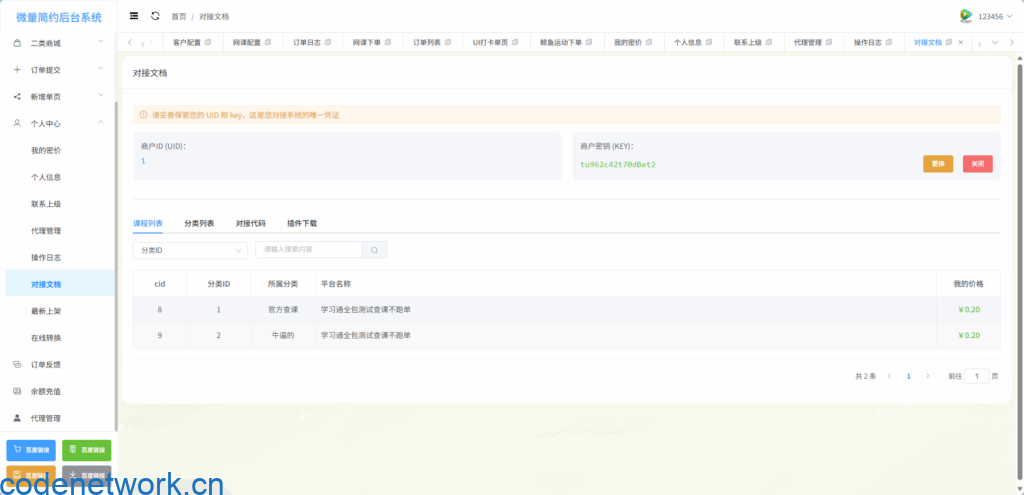Close the 对接文档 tab with its X
The width and height of the screenshot is (1024, 495).
click(x=961, y=43)
